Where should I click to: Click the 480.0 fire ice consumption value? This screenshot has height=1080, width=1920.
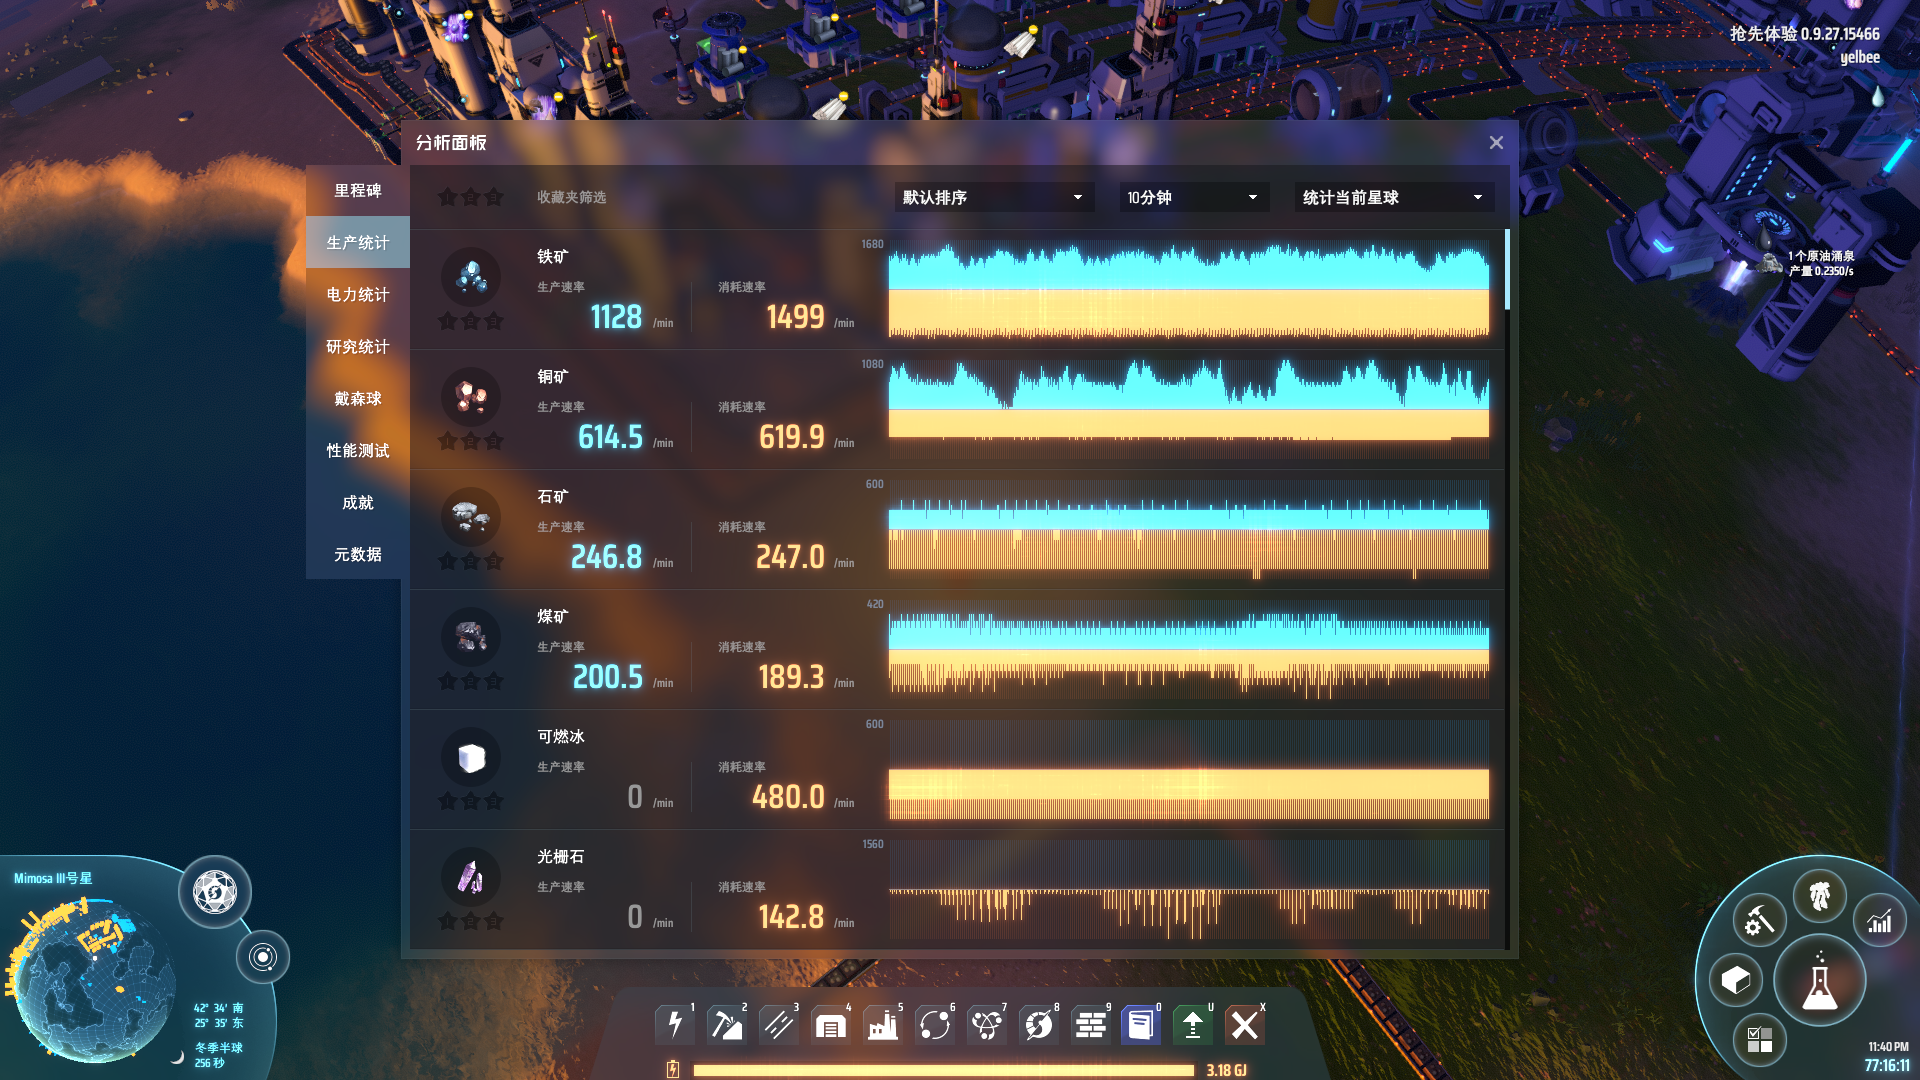pos(788,797)
